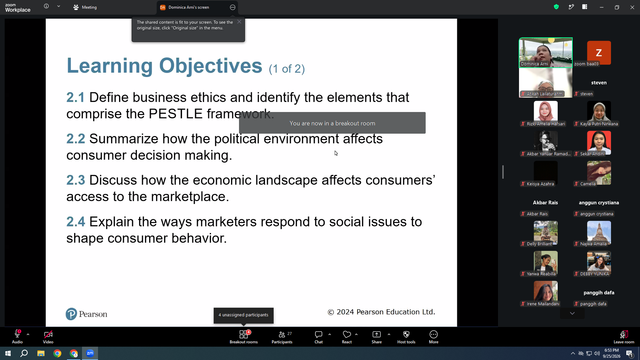Select Dominica Ami's video thumbnail
This screenshot has height=360, width=640.
click(546, 53)
